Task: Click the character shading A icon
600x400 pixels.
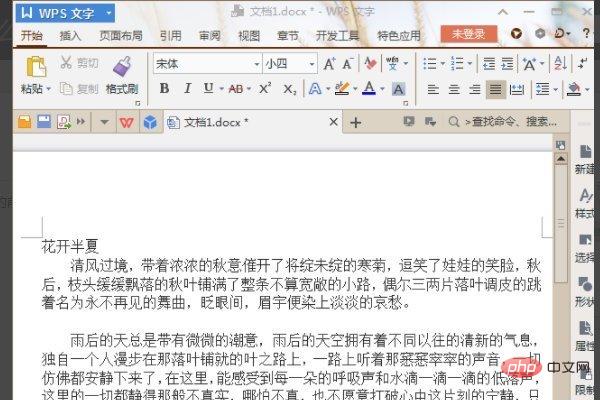Action: [x=398, y=89]
